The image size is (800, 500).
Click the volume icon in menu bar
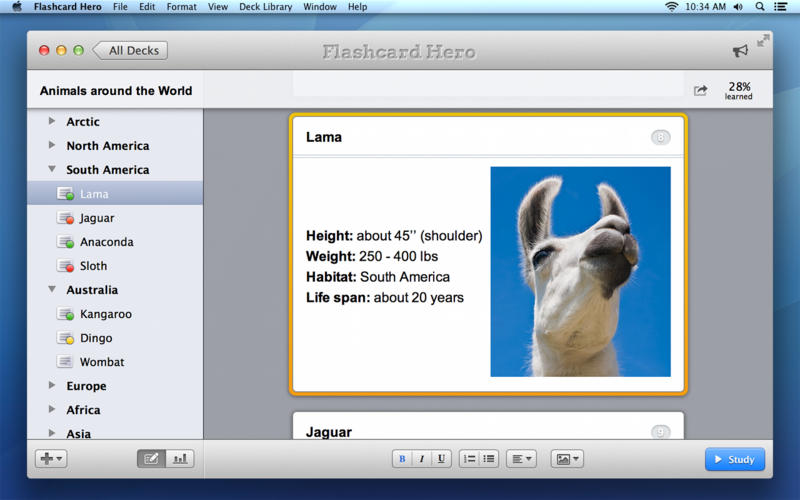738,7
